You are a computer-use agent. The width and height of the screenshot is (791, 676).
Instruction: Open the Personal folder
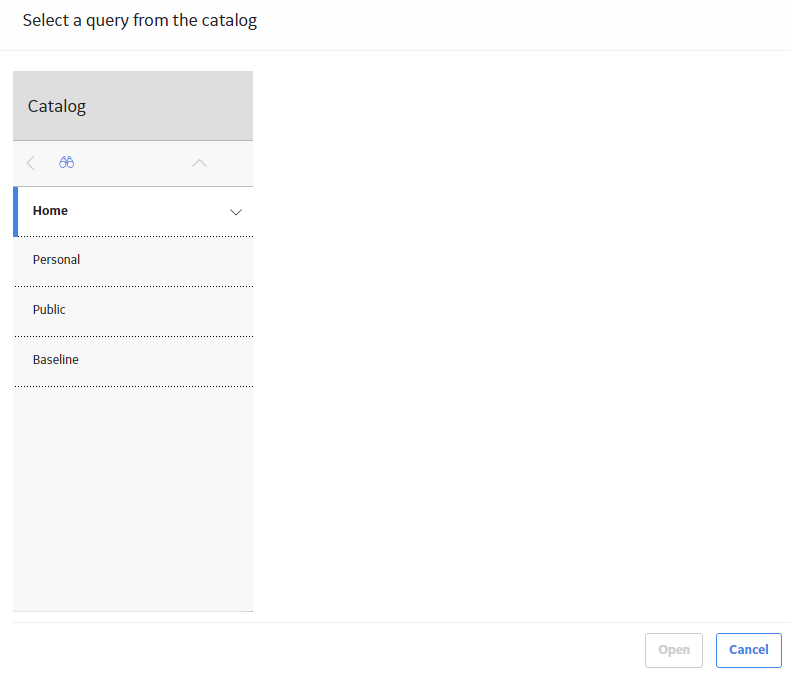(133, 261)
